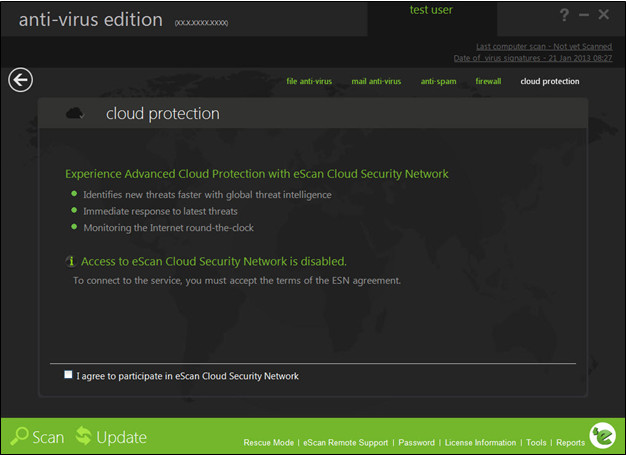The image size is (626, 455).
Task: Open Rescue Mode link
Action: [269, 443]
